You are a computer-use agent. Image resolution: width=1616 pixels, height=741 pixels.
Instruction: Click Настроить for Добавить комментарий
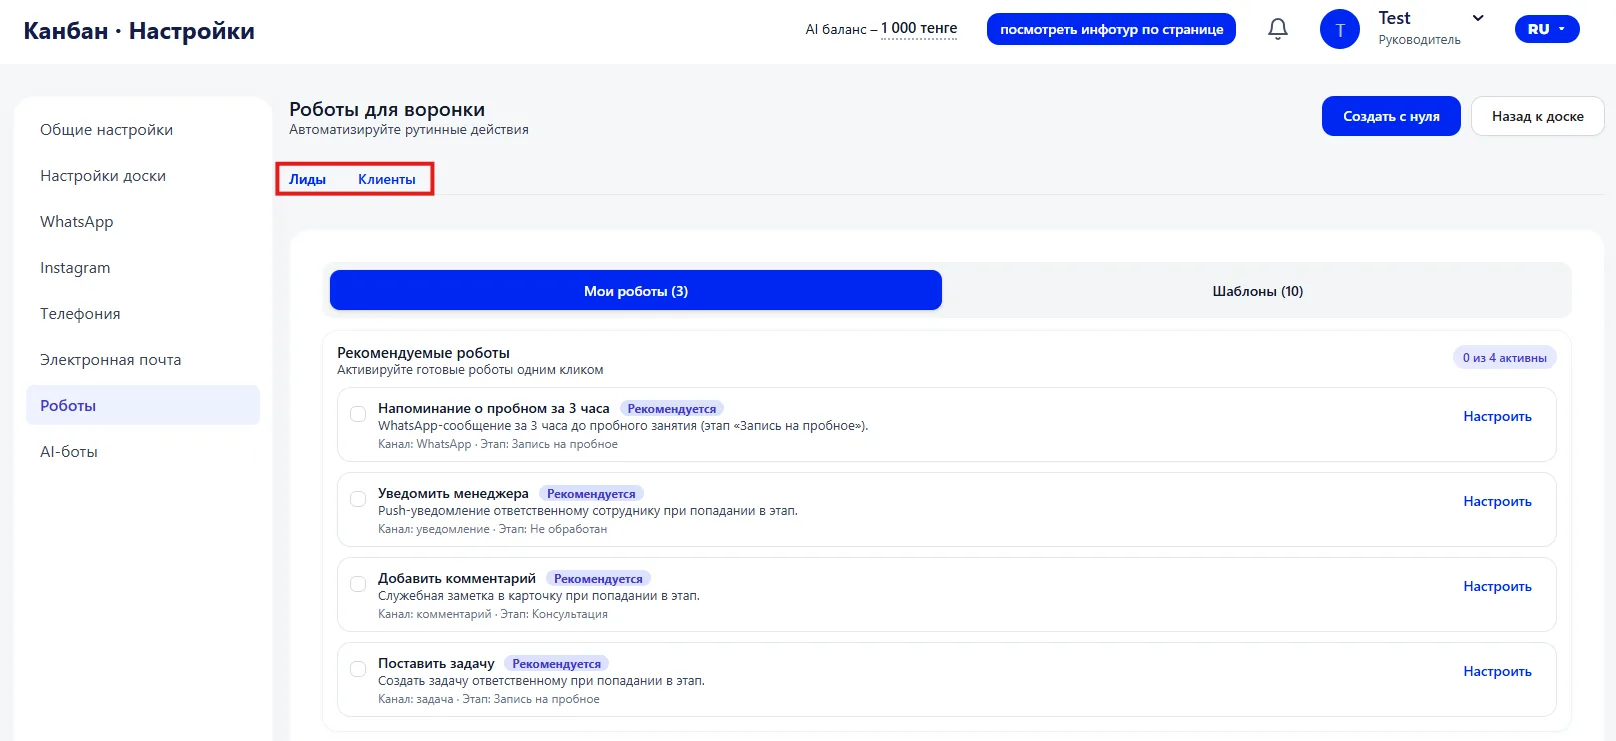pyautogui.click(x=1497, y=586)
